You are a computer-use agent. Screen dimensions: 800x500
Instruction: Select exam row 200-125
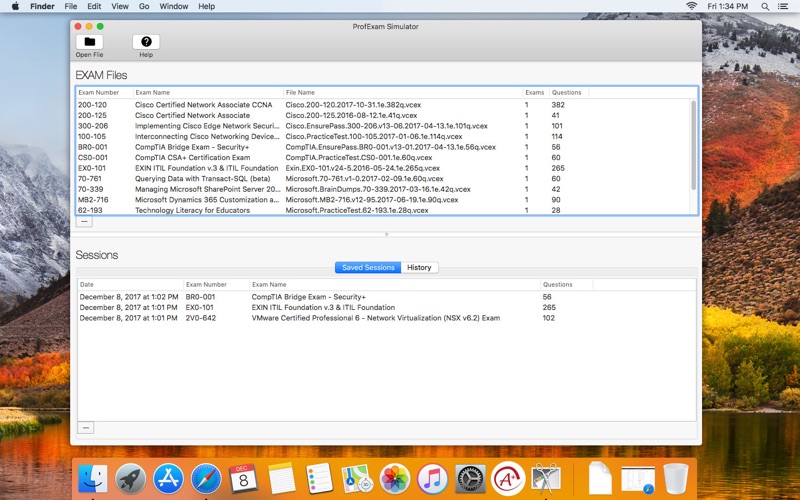click(383, 115)
